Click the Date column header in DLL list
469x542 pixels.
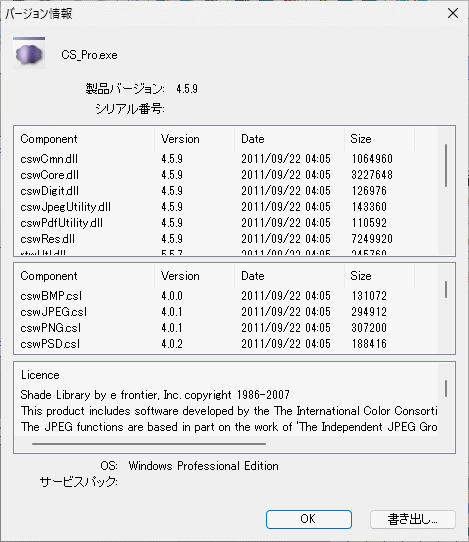tap(289, 139)
